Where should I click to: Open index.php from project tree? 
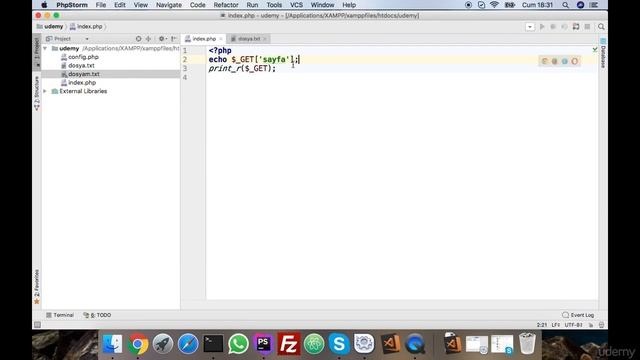pos(82,83)
